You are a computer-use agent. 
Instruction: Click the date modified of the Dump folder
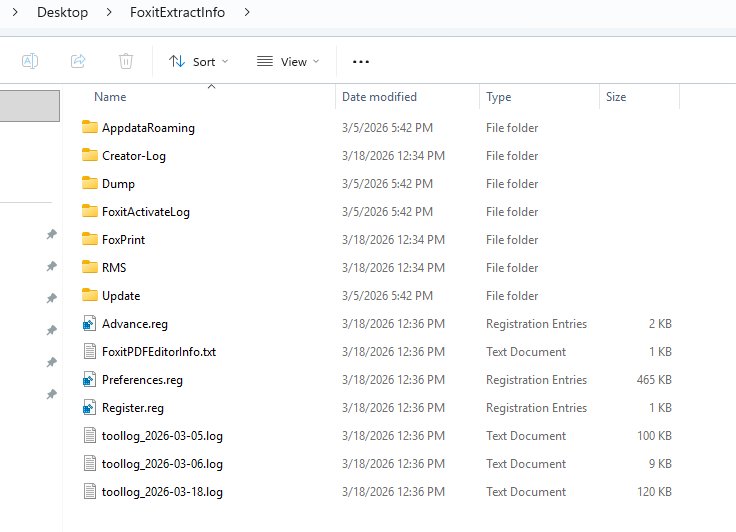387,184
